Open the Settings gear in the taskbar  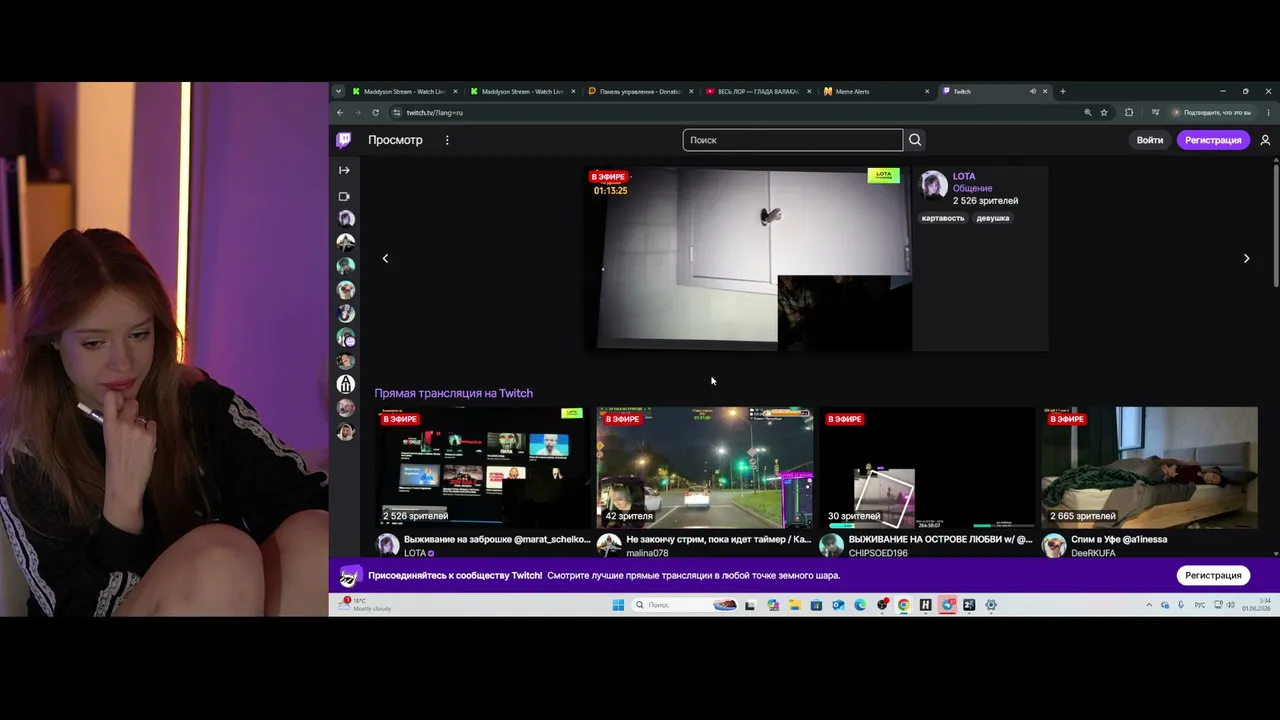coord(991,605)
